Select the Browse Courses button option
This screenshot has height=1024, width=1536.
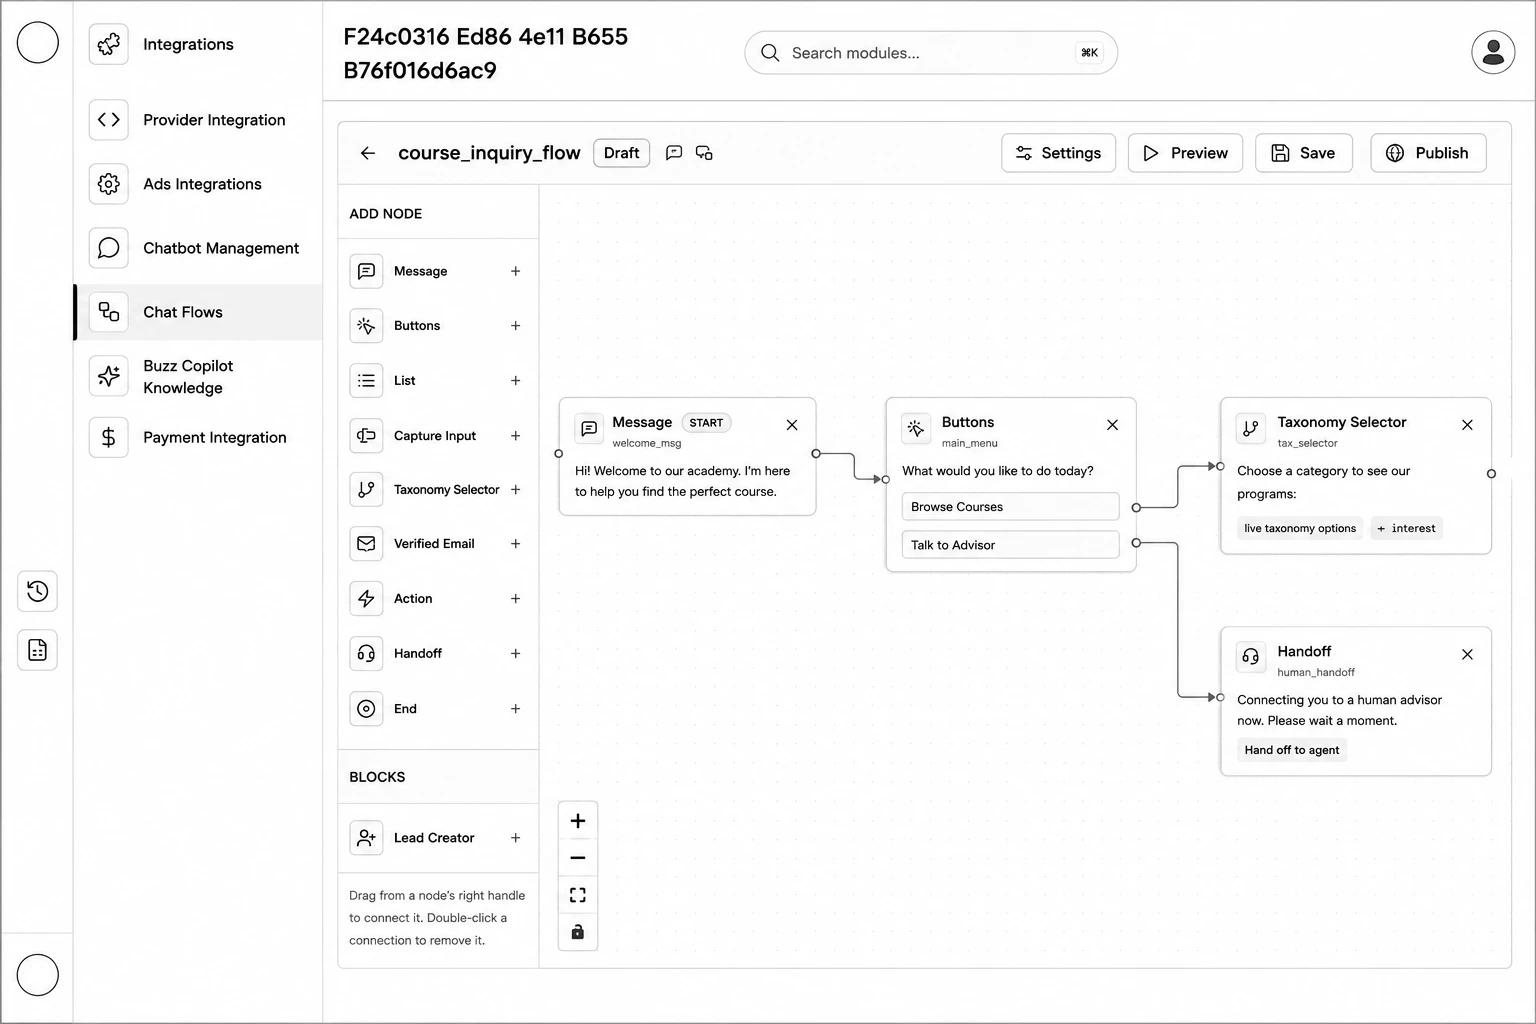pyautogui.click(x=1010, y=507)
